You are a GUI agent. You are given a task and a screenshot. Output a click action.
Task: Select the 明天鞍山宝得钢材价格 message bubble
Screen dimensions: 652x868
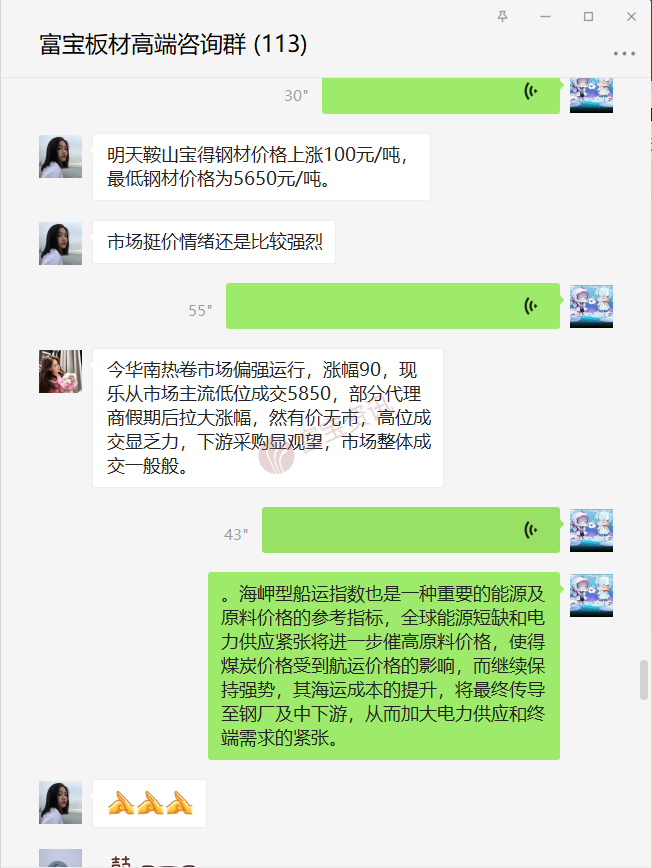pos(261,167)
